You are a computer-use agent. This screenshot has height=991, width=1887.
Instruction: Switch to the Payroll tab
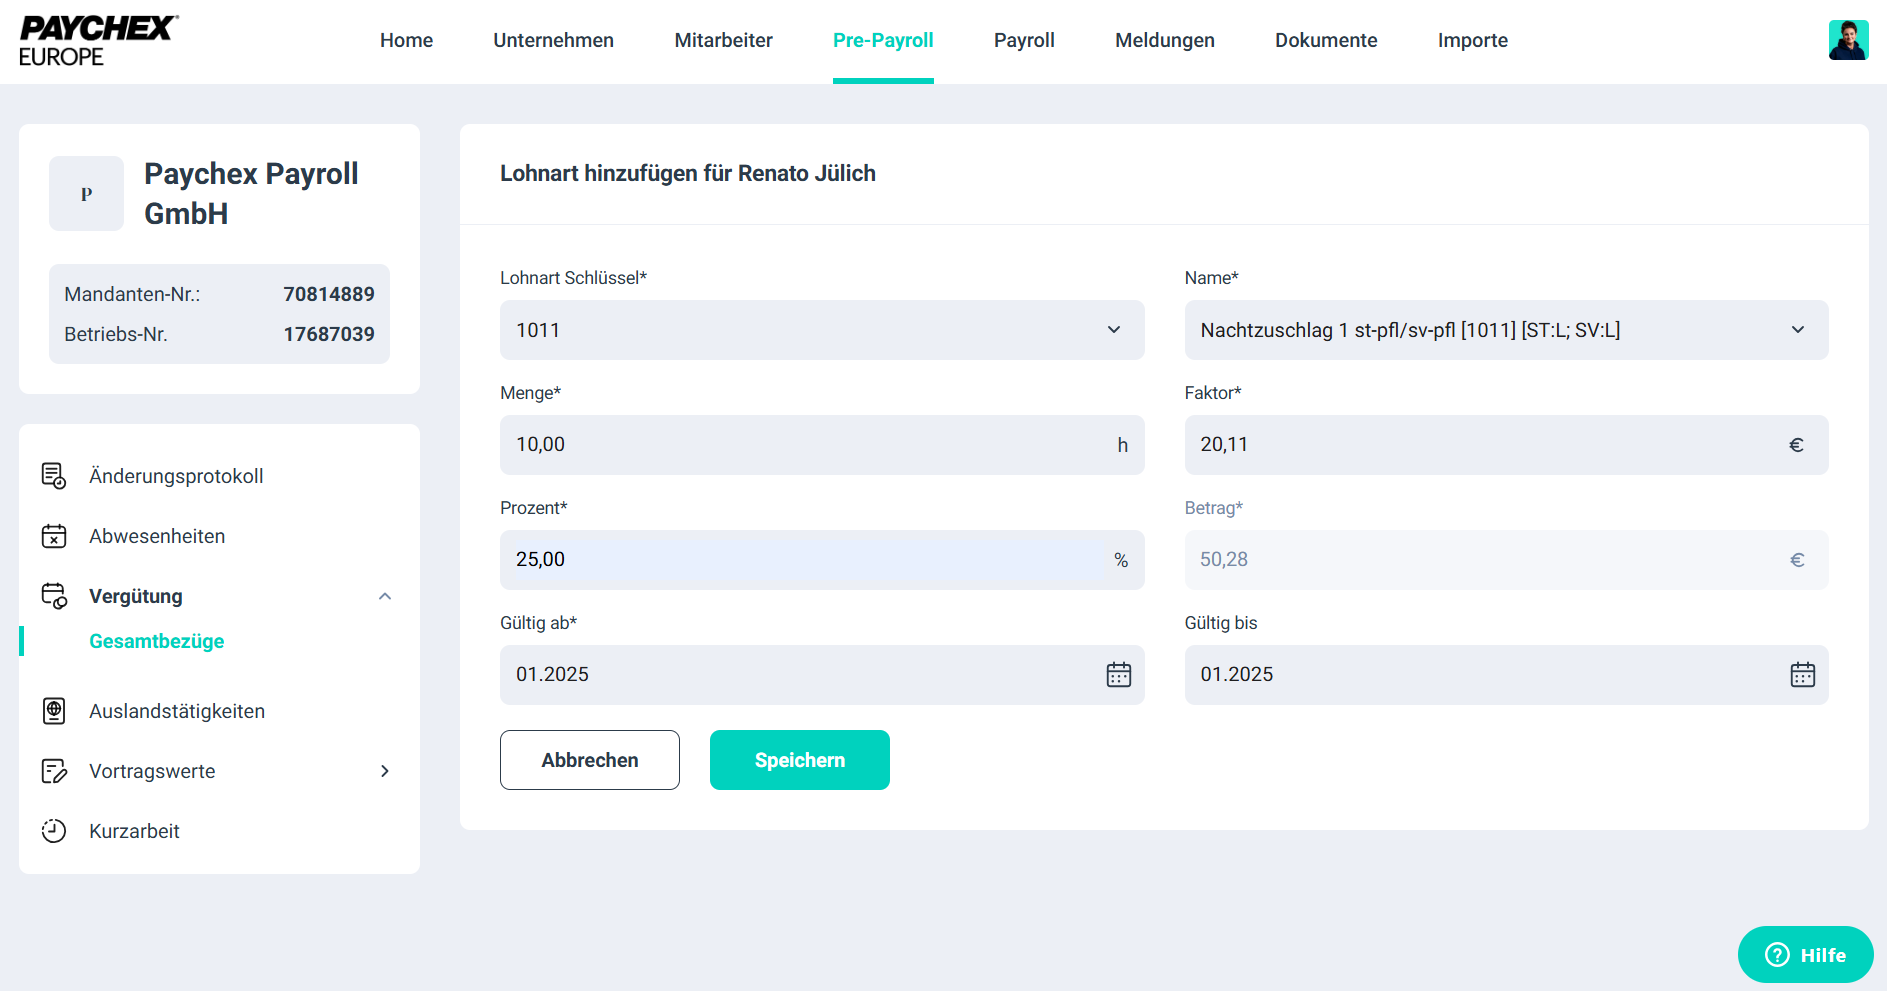point(1024,41)
